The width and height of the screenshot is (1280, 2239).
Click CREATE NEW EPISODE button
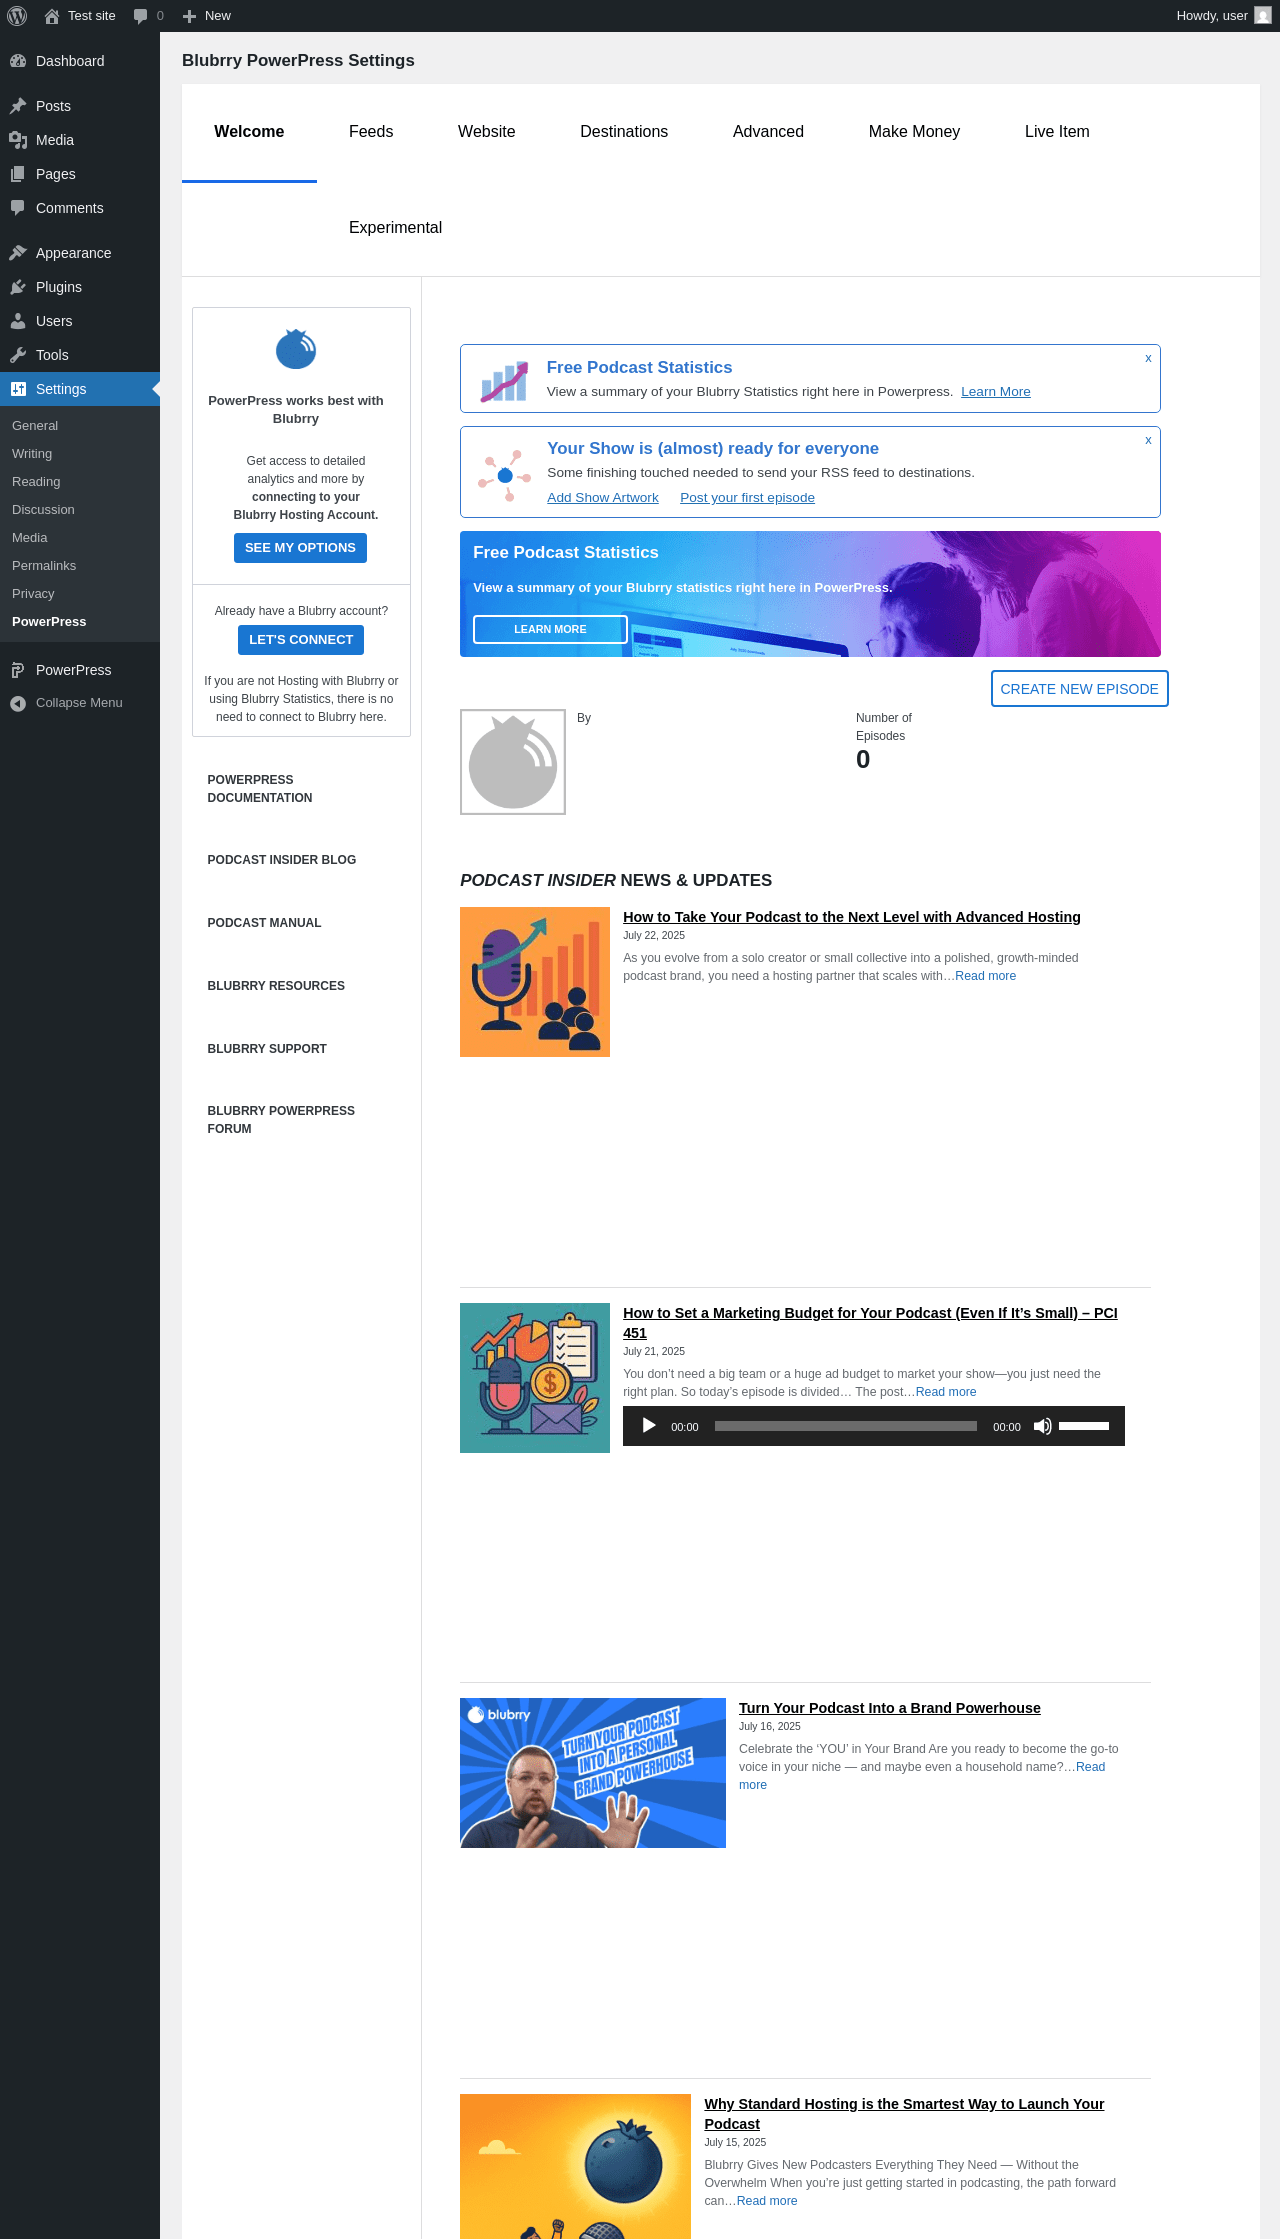[1080, 689]
